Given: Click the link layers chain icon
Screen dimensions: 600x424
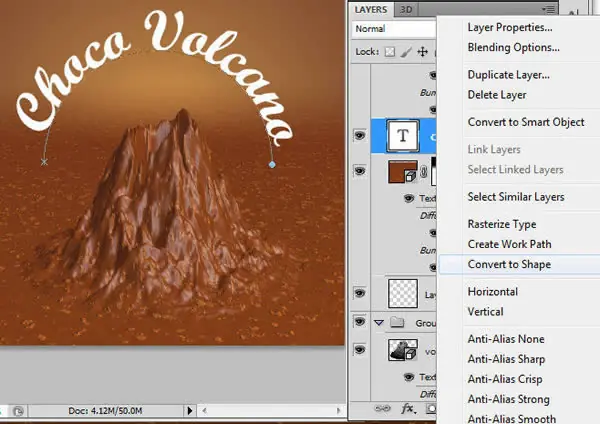Looking at the screenshot, I should [382, 409].
